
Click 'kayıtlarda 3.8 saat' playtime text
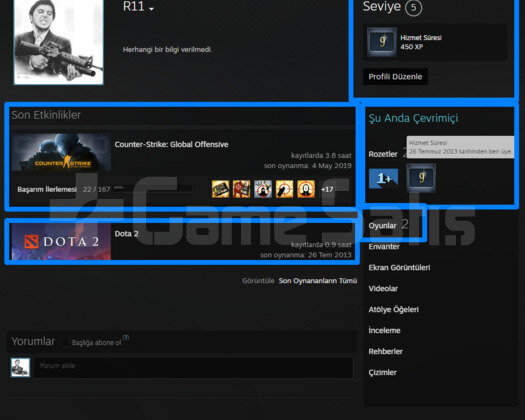(x=321, y=156)
